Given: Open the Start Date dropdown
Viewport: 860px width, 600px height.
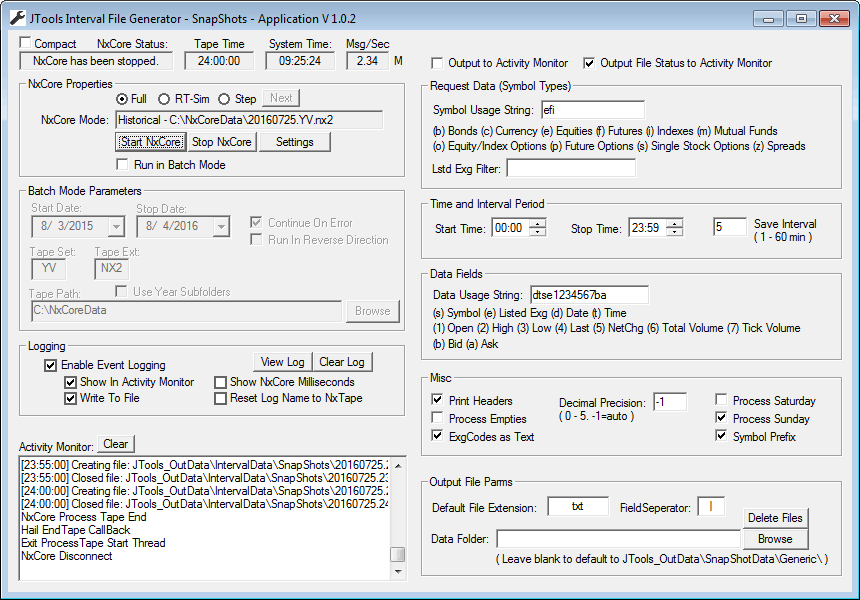Looking at the screenshot, I should pyautogui.click(x=117, y=227).
